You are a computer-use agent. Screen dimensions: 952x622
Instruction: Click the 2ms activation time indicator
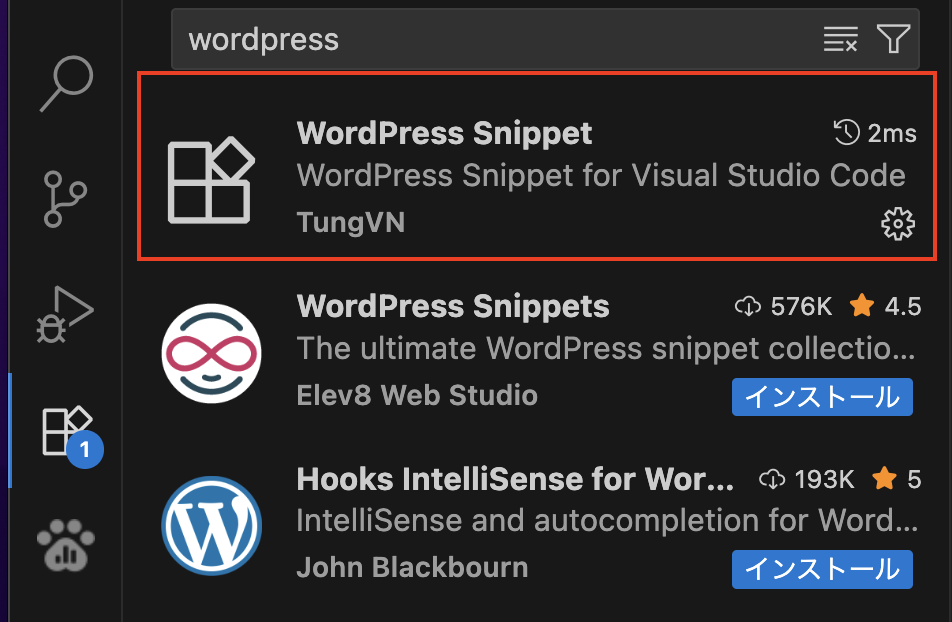point(875,133)
